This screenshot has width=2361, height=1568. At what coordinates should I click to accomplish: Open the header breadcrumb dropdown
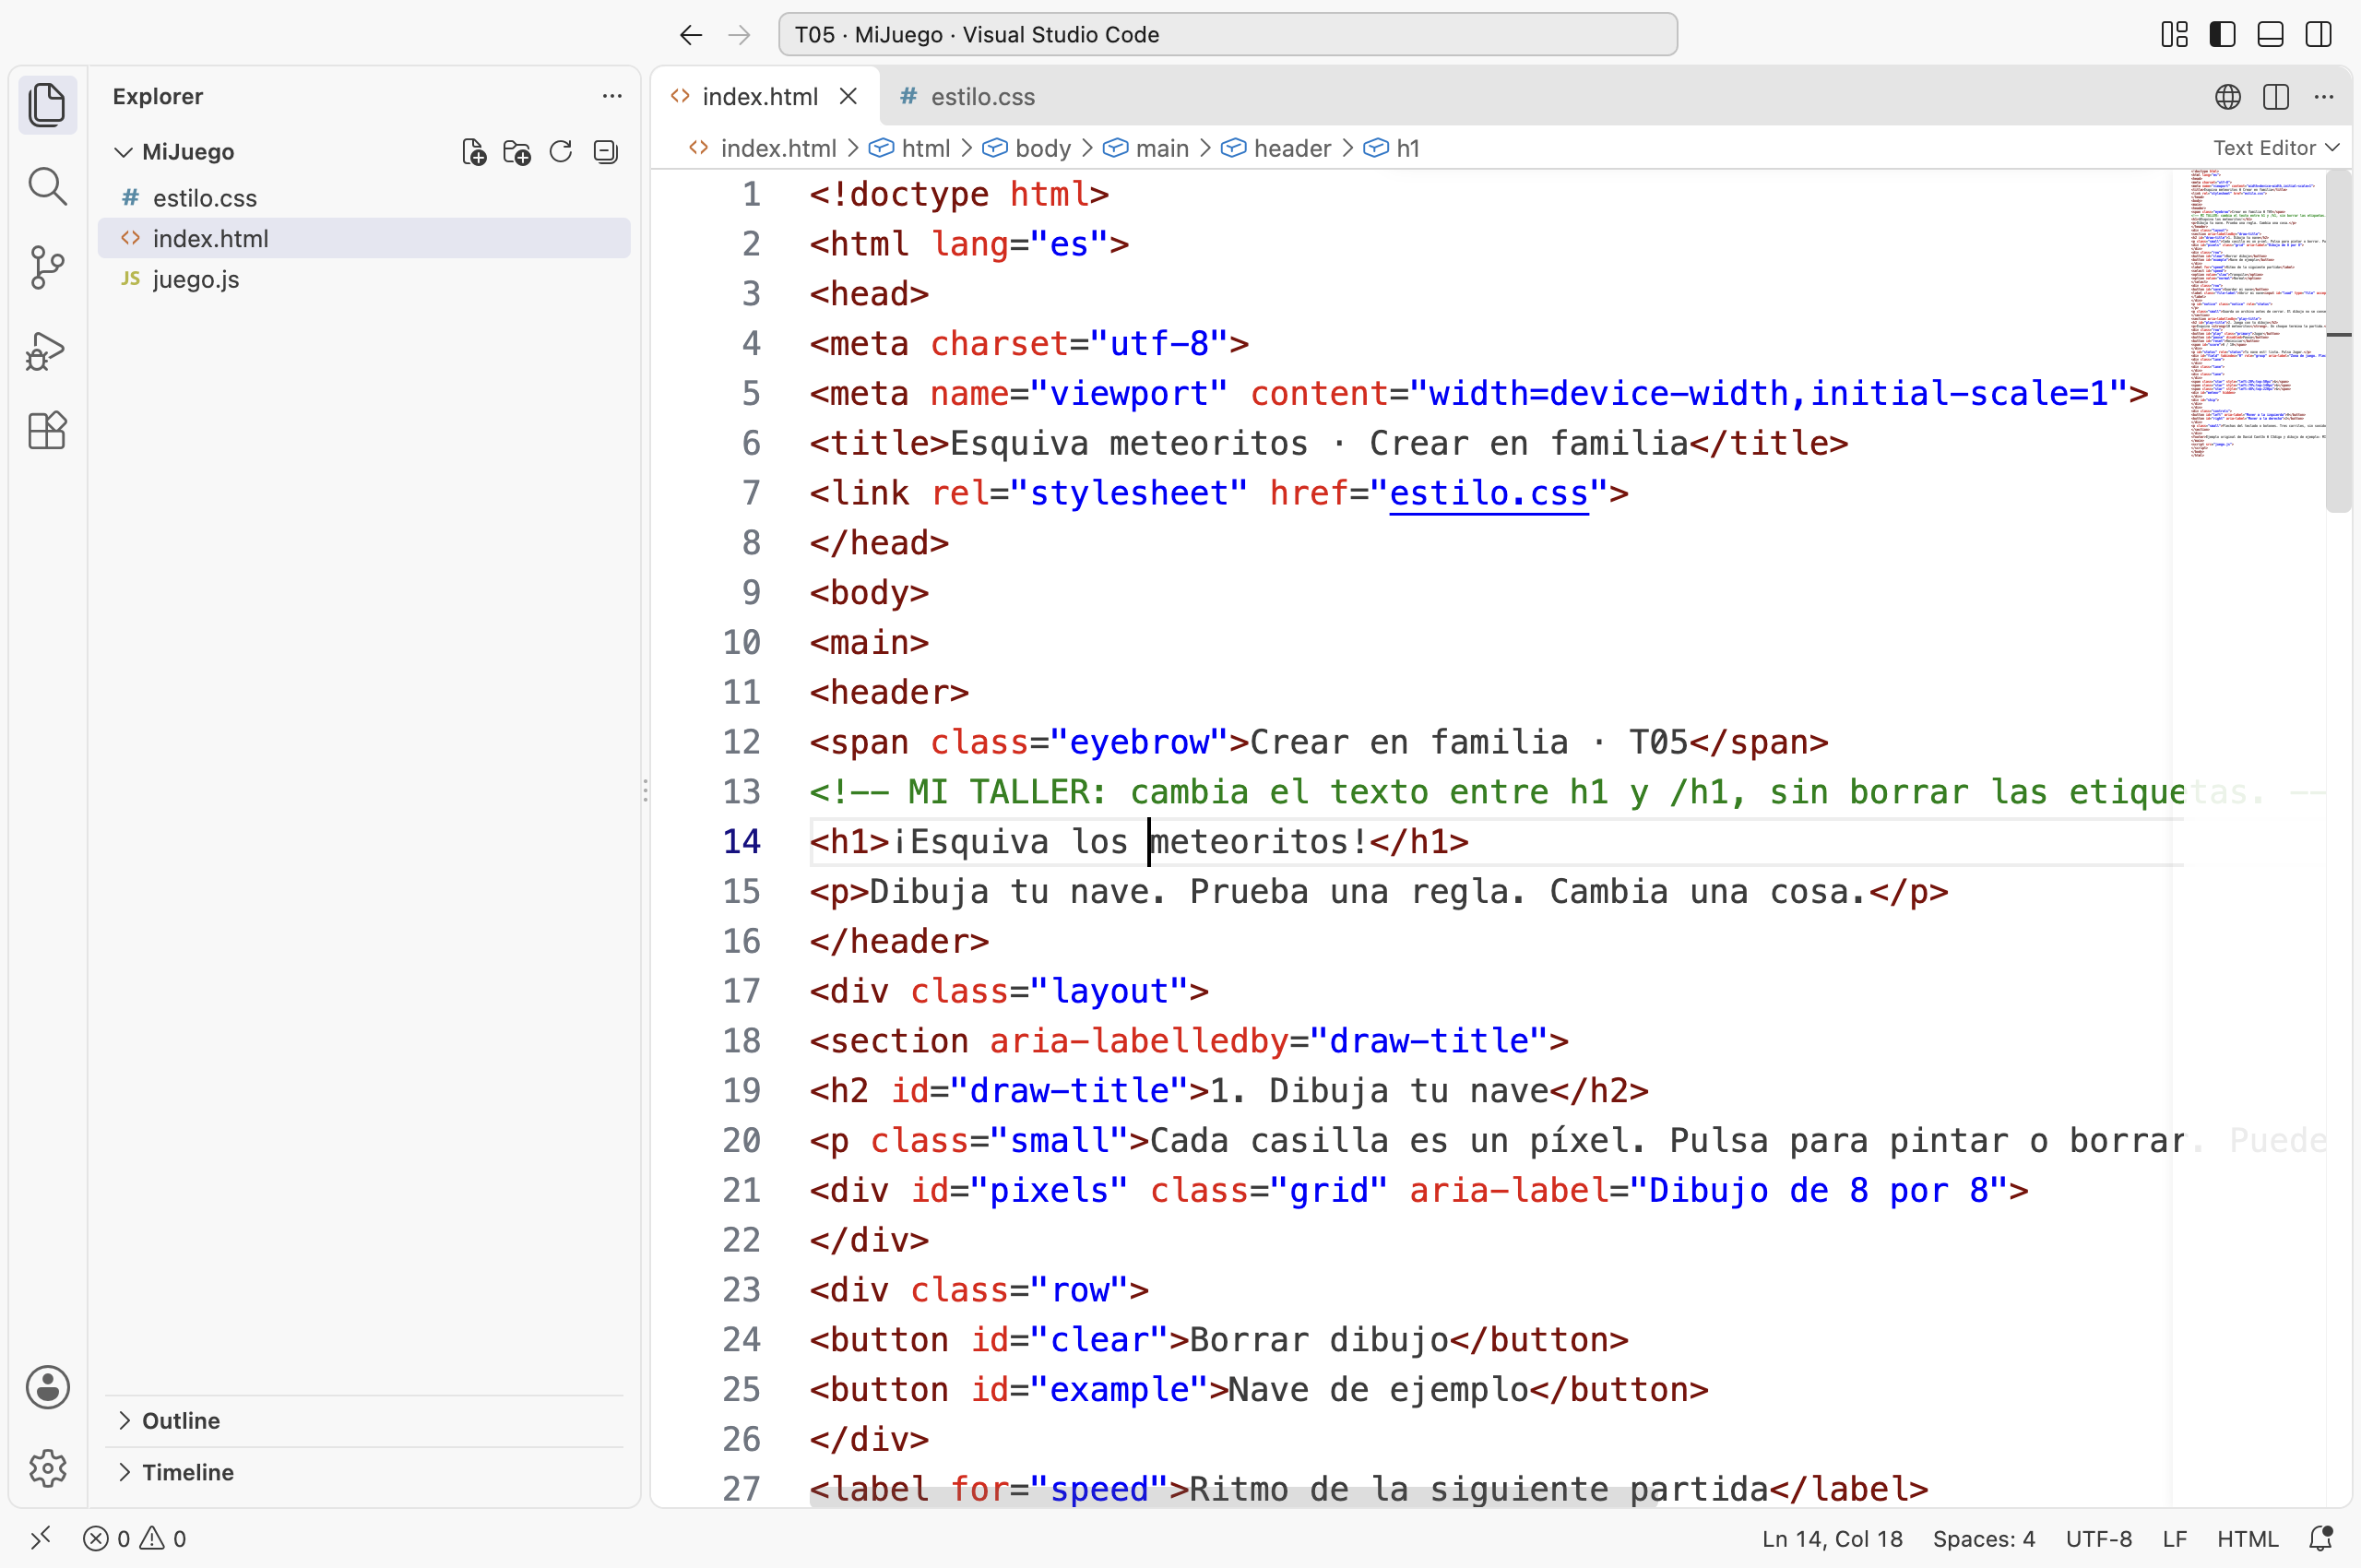[x=1276, y=148]
